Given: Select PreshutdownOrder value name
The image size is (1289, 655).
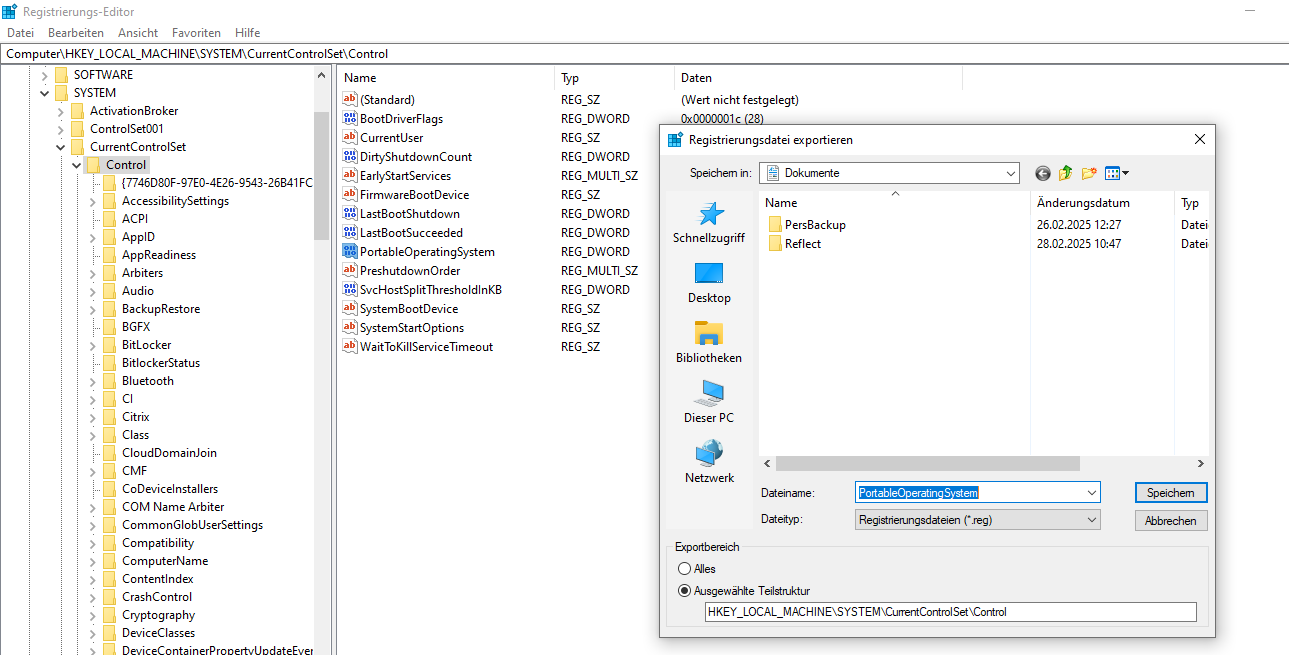Looking at the screenshot, I should click(x=410, y=271).
